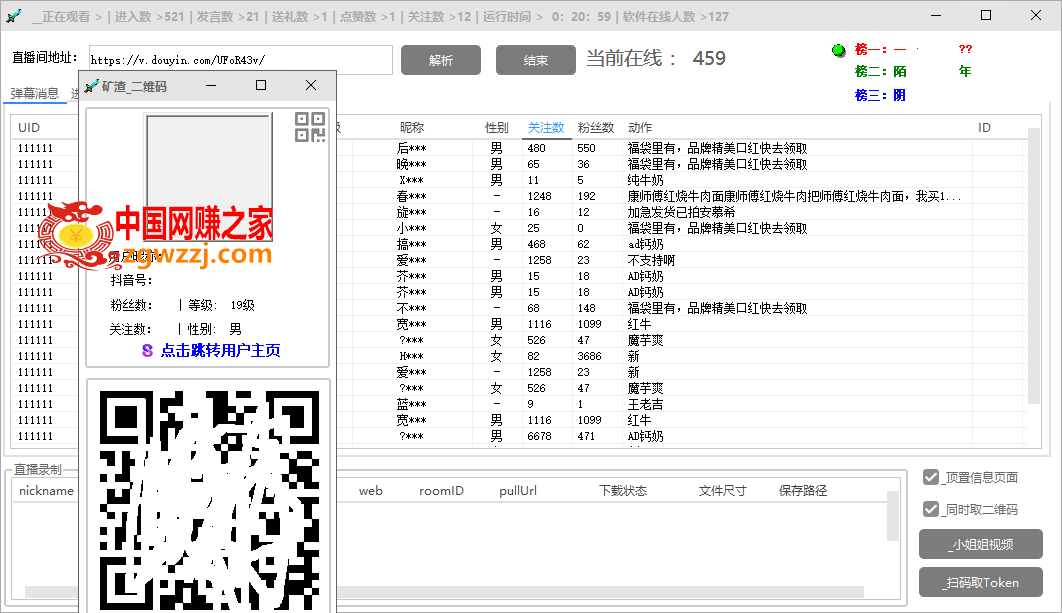Image resolution: width=1062 pixels, height=613 pixels.
Task: Click the 等级 19级 text in QR window
Action: 221,305
